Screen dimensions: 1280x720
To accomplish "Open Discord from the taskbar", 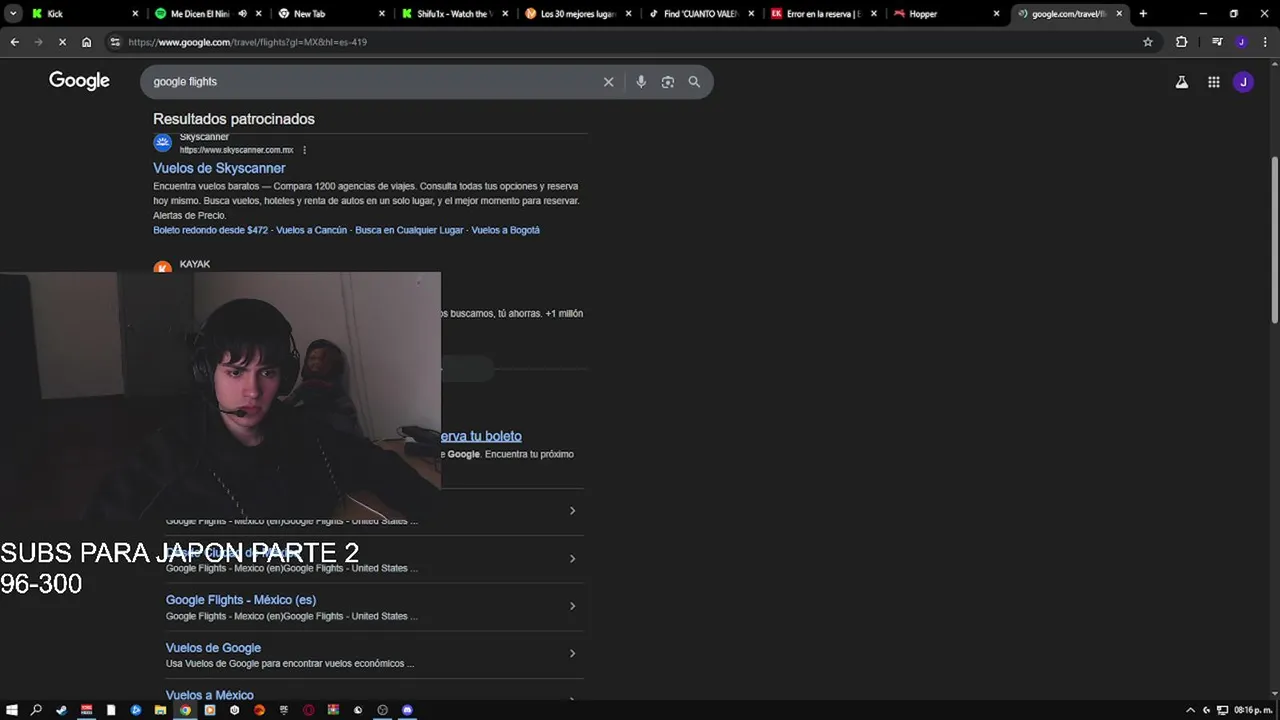I will tap(407, 710).
